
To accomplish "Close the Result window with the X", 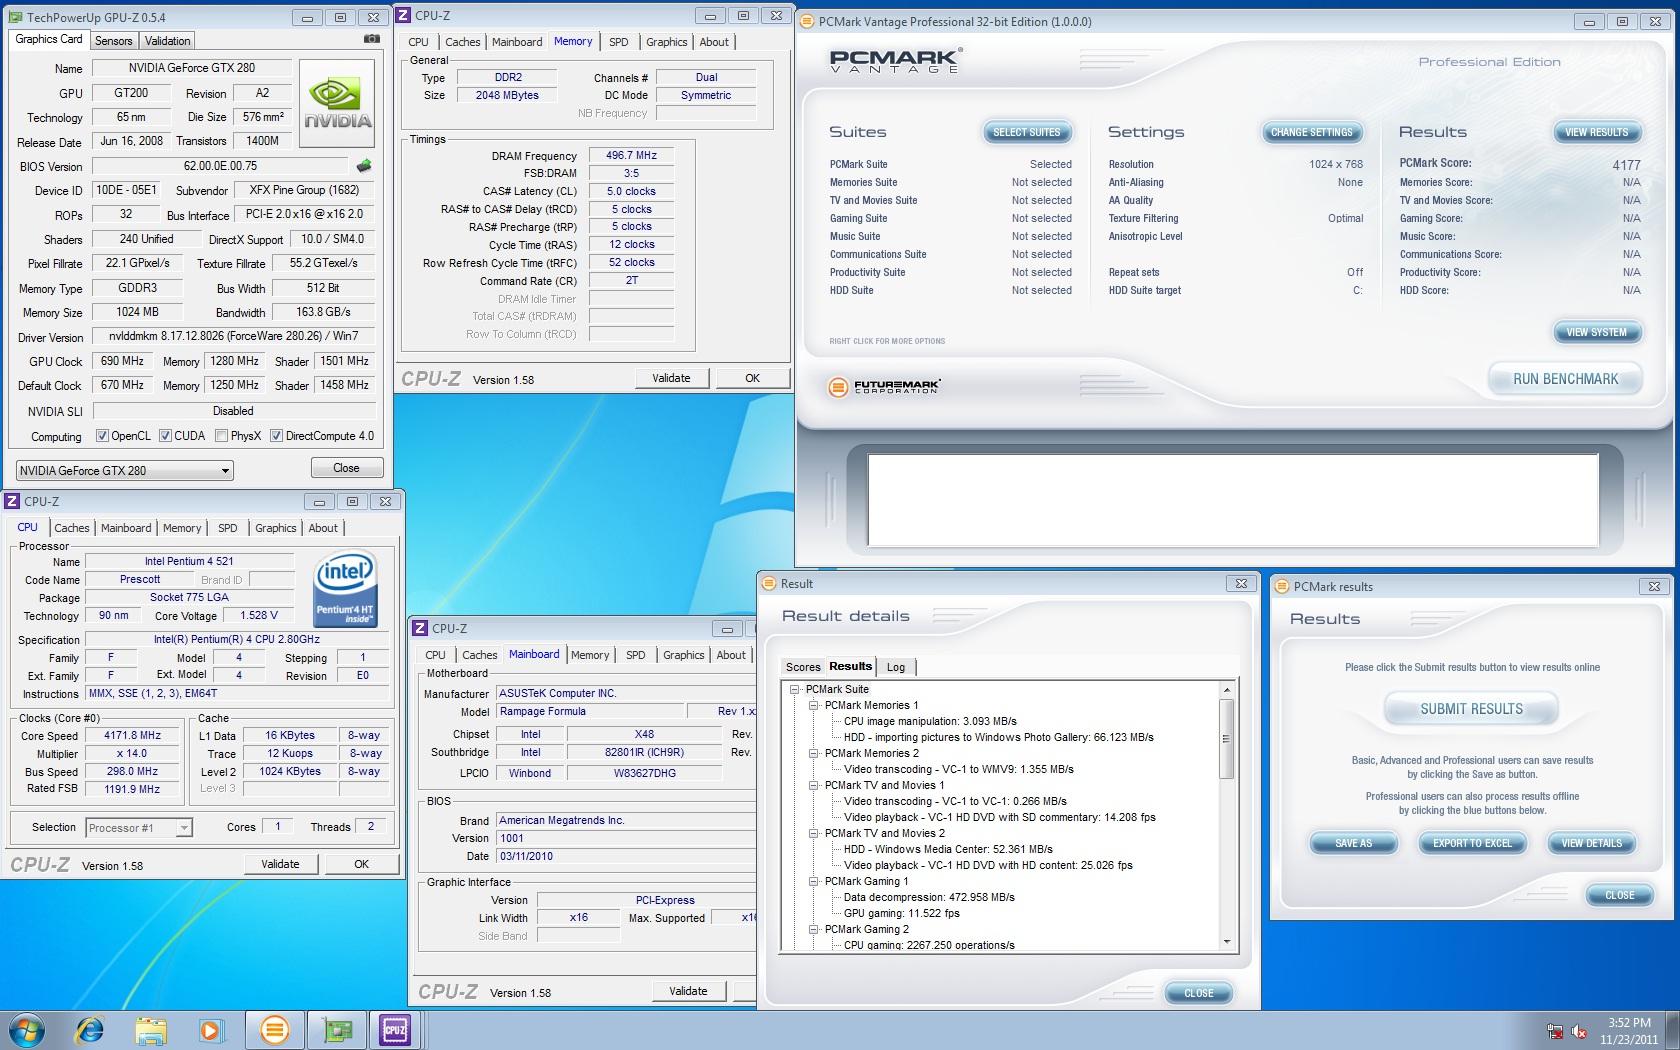I will (1241, 583).
